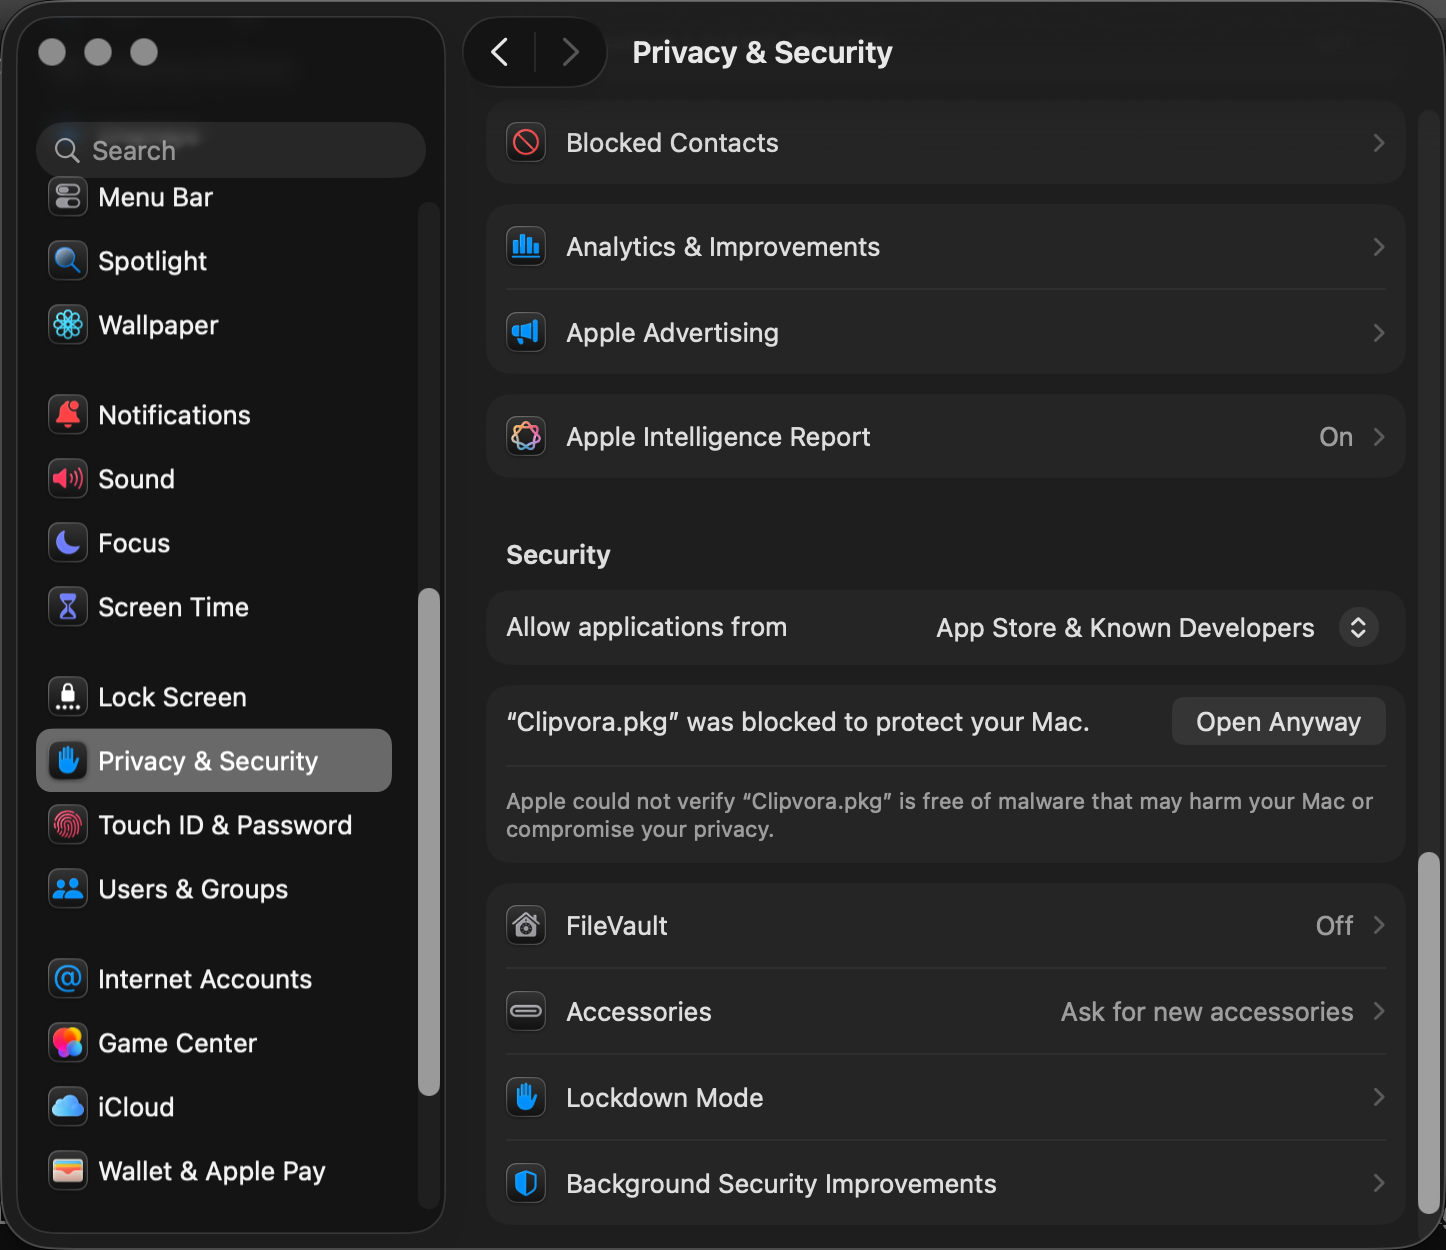The height and width of the screenshot is (1250, 1446).
Task: Open the Allow applications from popup stepper
Action: point(1358,628)
